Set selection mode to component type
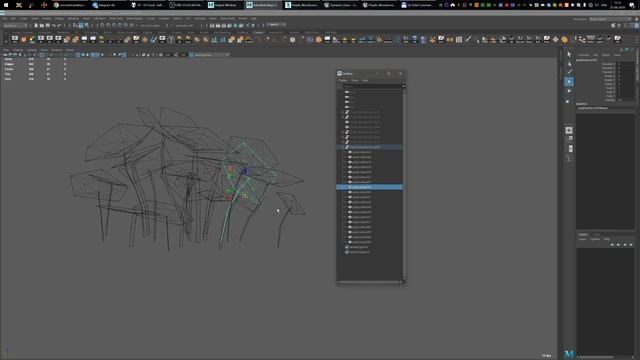This screenshot has width=640, height=360. [86, 25]
